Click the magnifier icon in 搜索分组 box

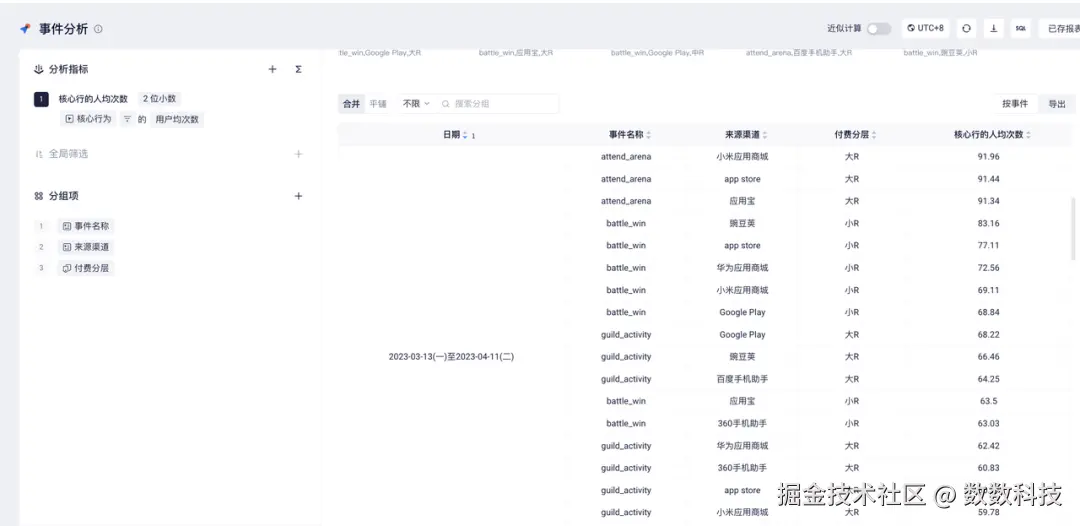[x=446, y=104]
